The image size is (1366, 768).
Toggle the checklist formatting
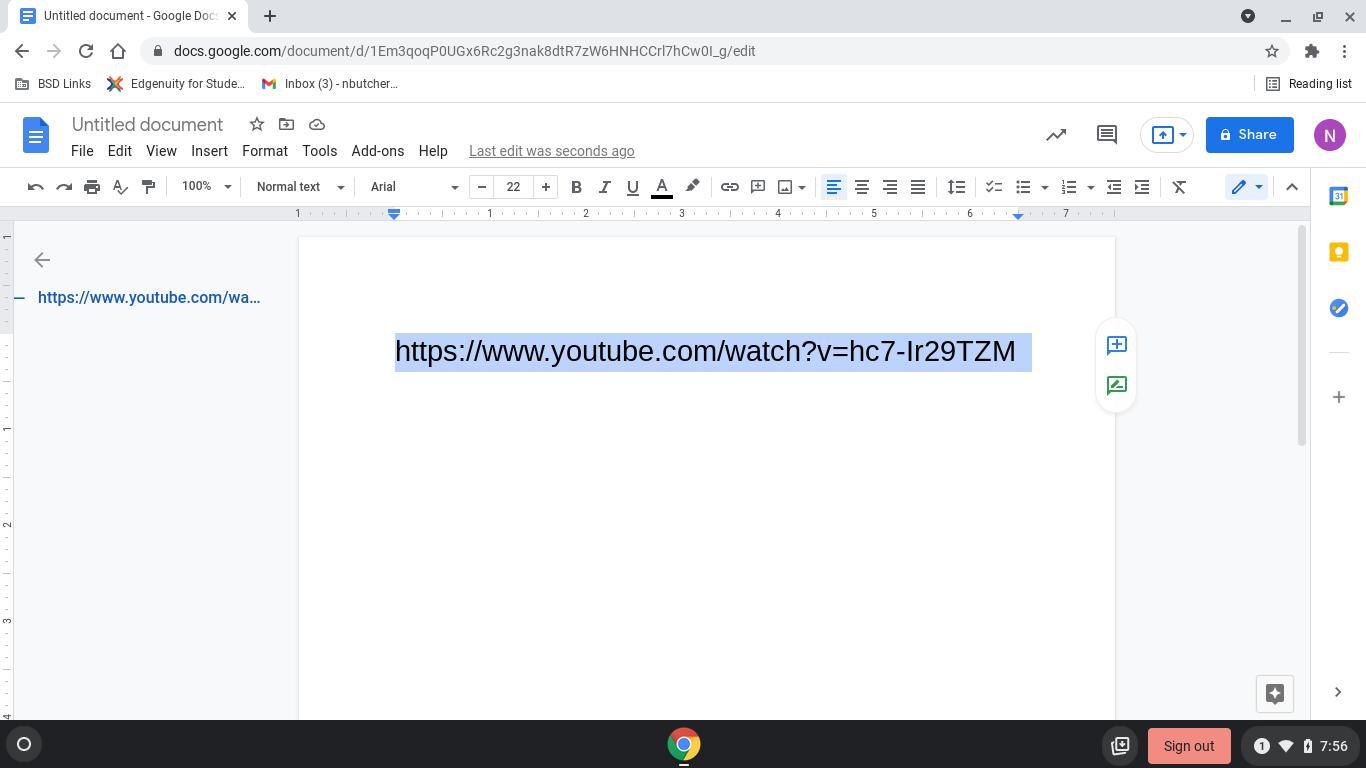pyautogui.click(x=993, y=187)
